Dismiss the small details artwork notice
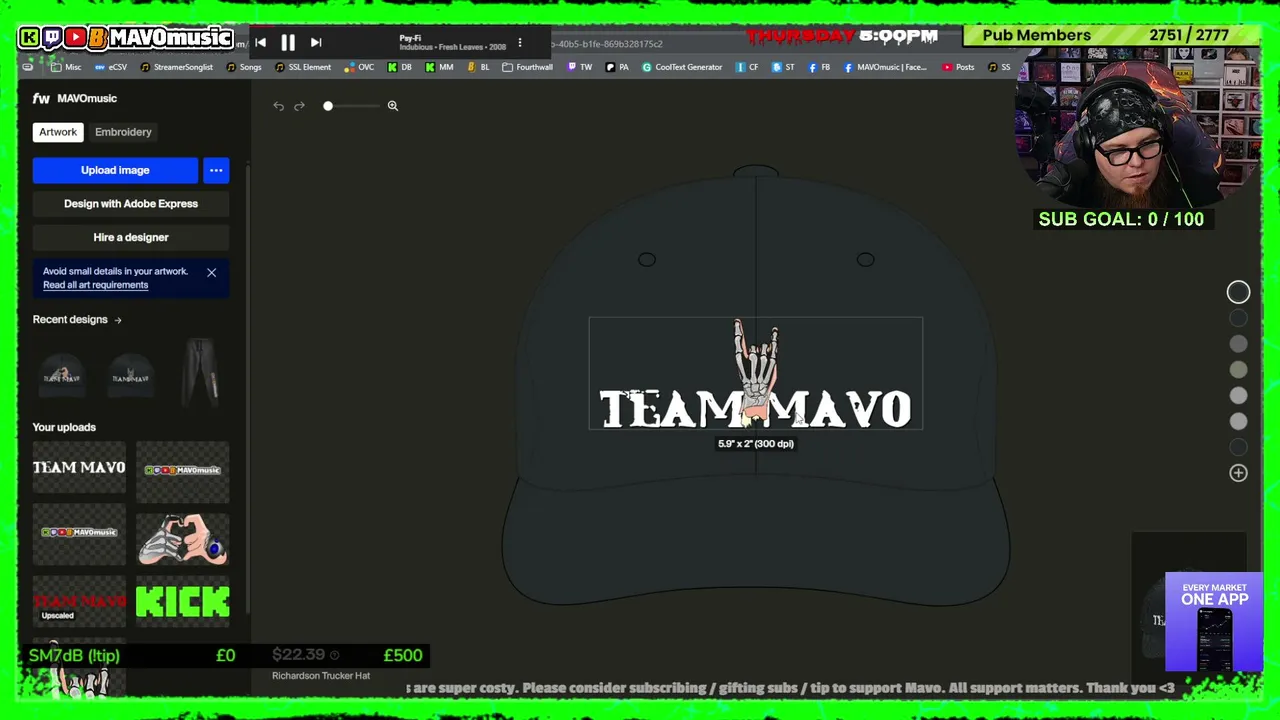Viewport: 1280px width, 720px height. click(x=211, y=272)
